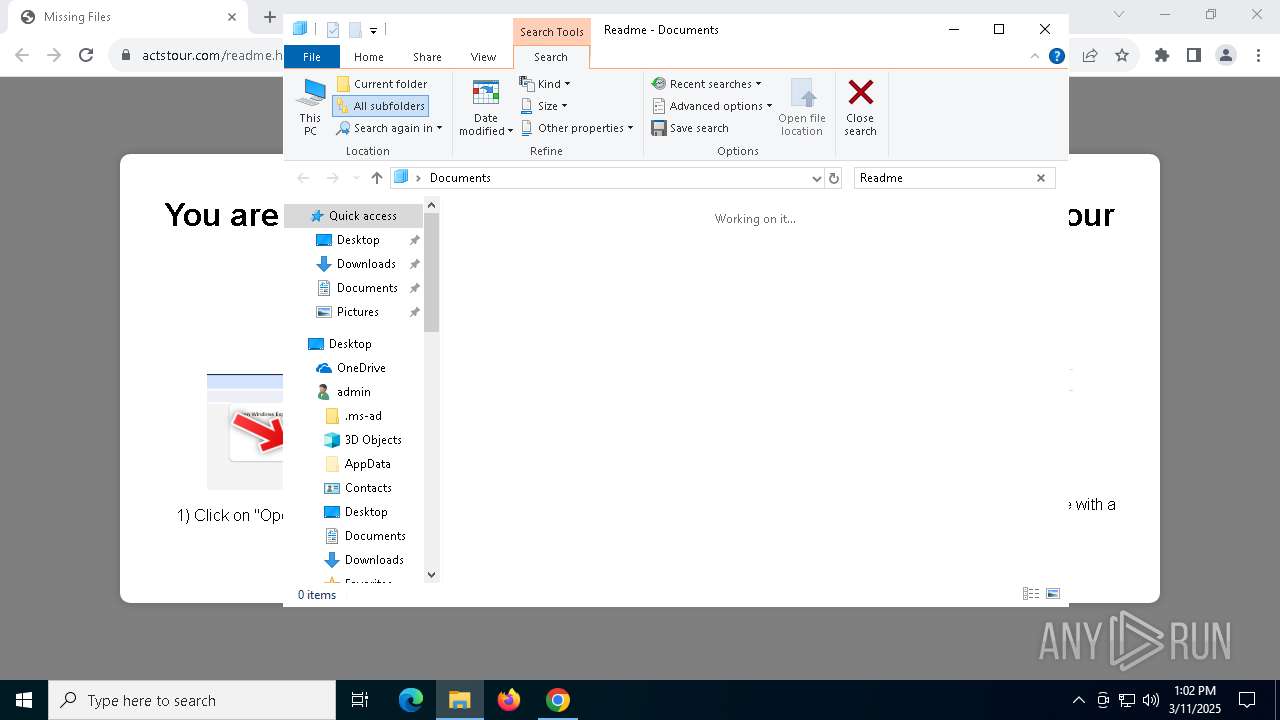Screen dimensions: 1280x720
Task: Switch to the View ribbon tab
Action: pos(483,57)
